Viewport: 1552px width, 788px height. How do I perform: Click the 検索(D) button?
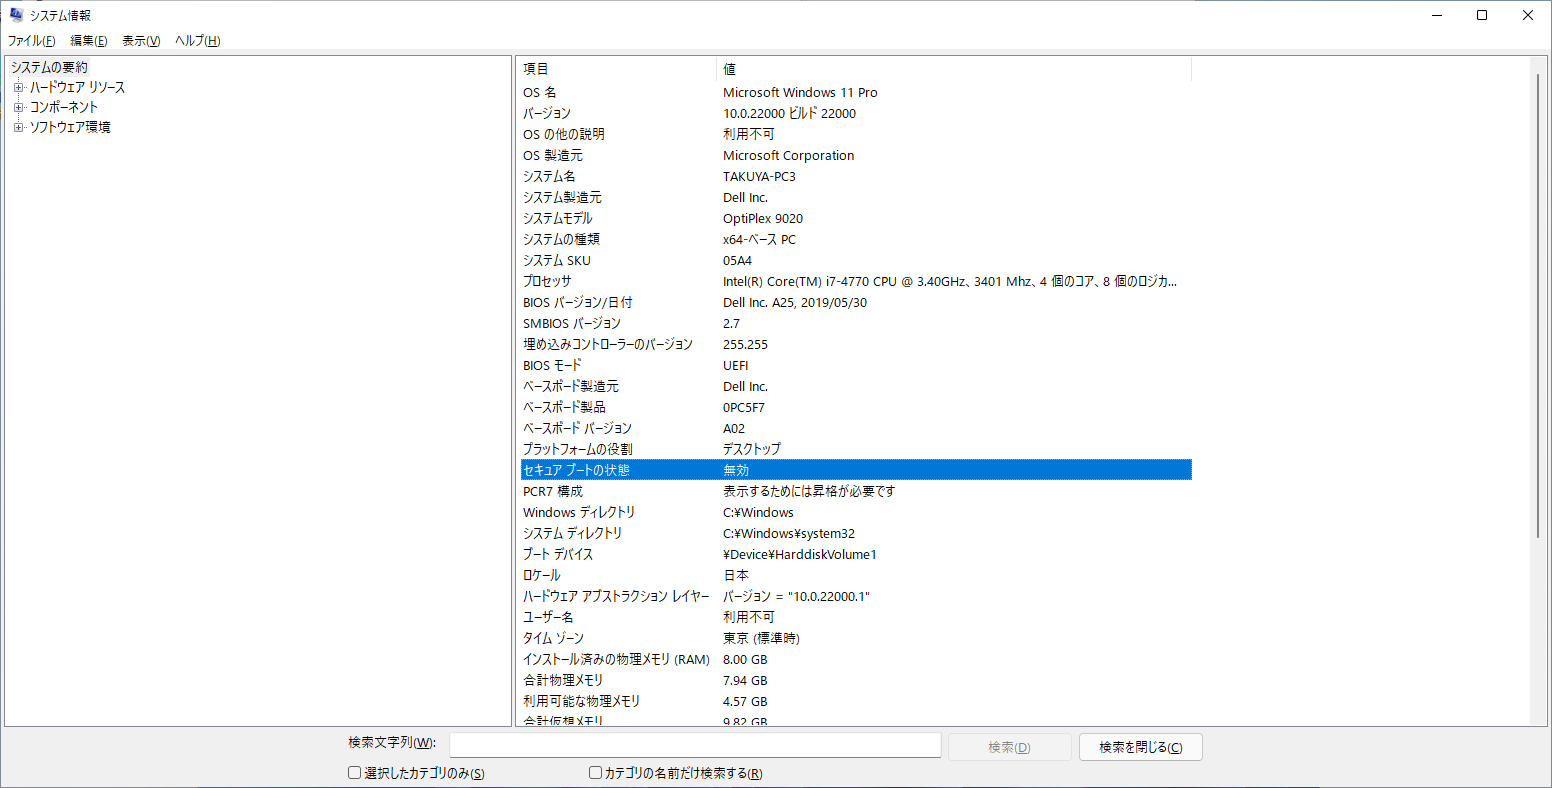pyautogui.click(x=1009, y=747)
